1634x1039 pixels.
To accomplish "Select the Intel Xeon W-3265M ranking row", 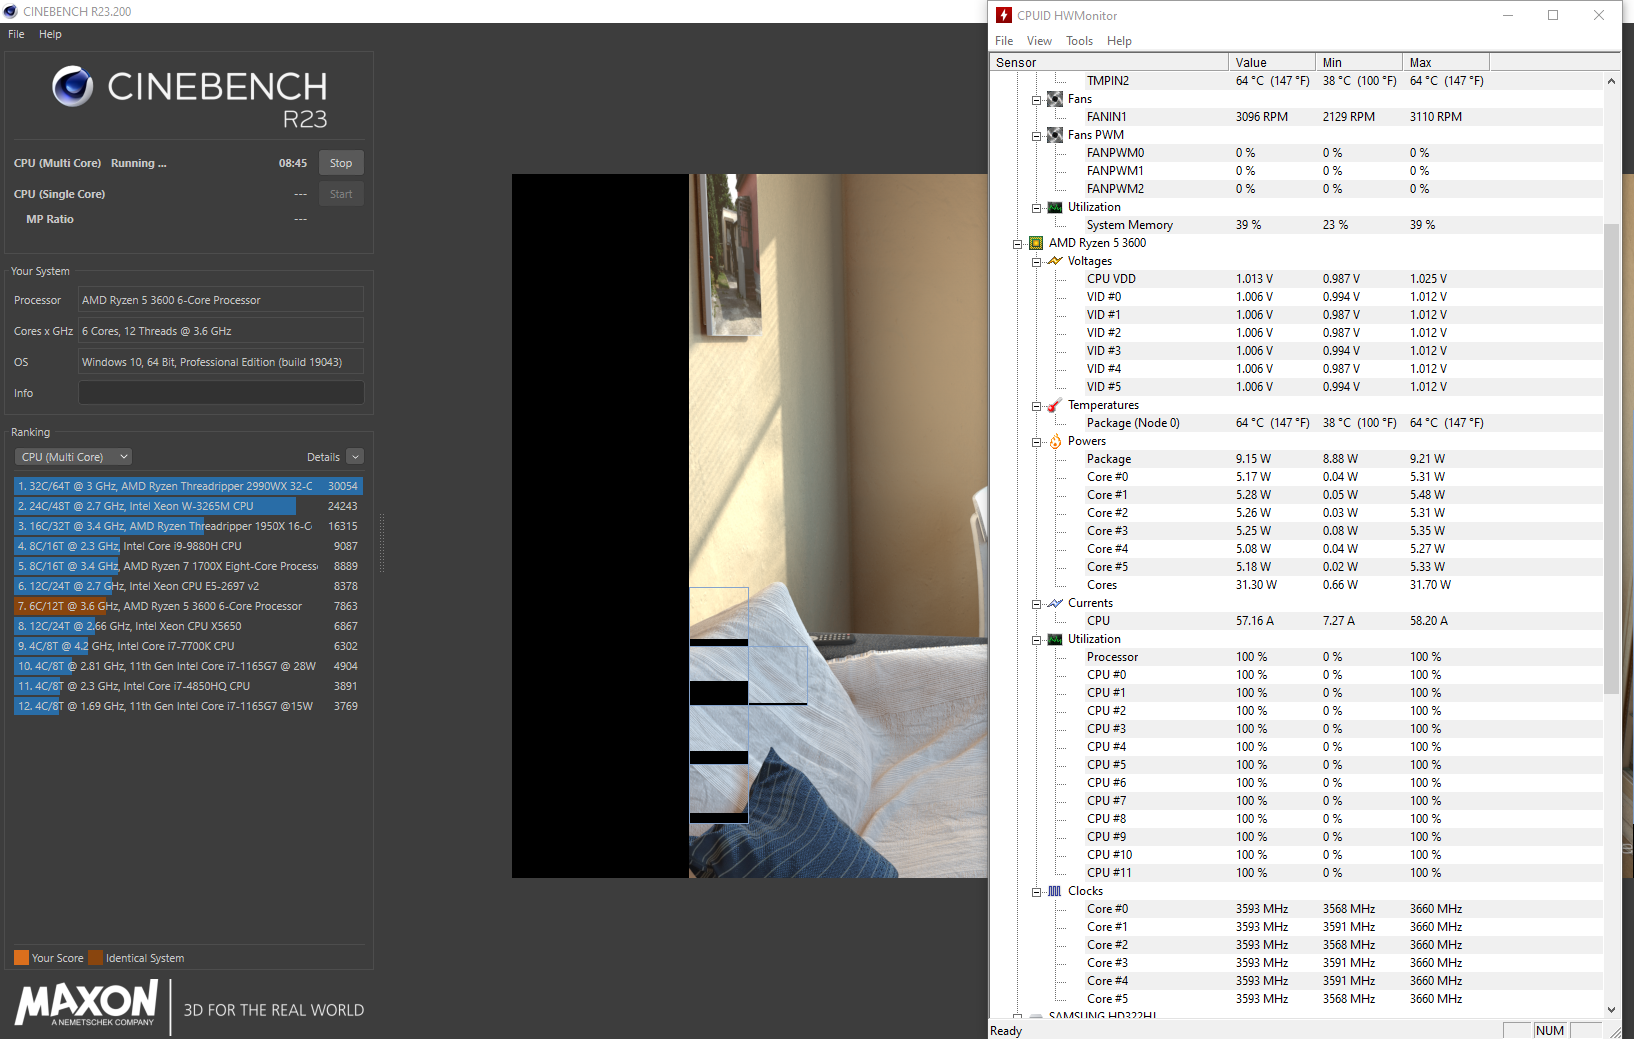I will tap(188, 506).
